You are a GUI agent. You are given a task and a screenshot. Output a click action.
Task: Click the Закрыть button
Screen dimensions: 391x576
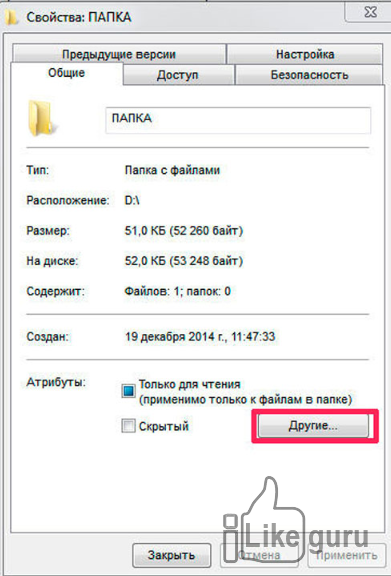click(171, 555)
